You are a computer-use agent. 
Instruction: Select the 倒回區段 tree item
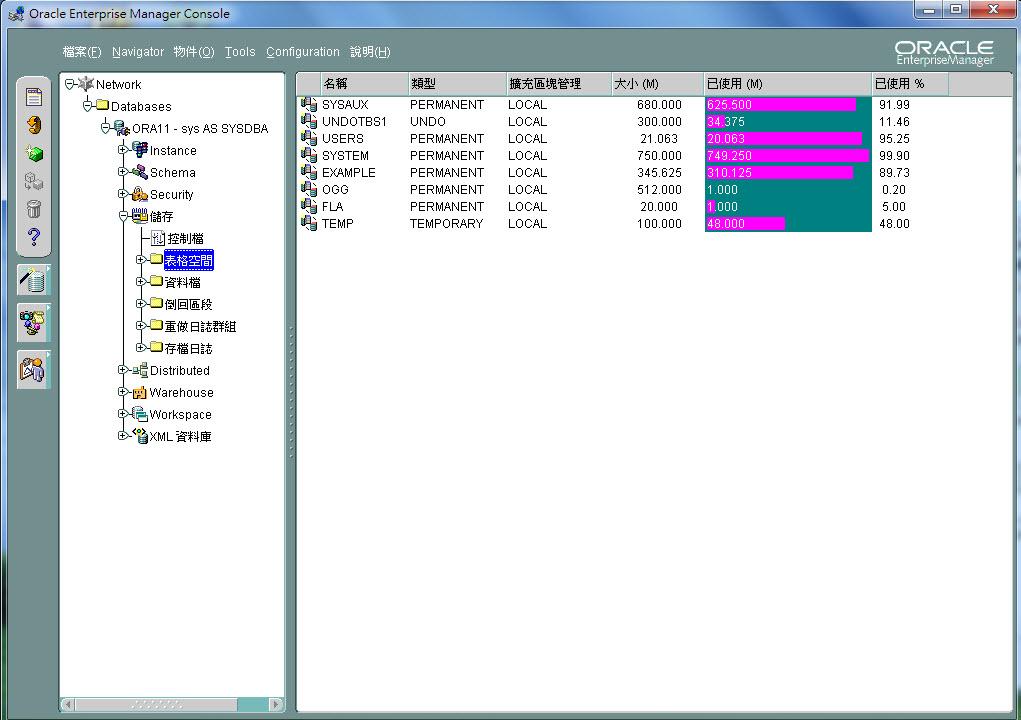coord(188,304)
